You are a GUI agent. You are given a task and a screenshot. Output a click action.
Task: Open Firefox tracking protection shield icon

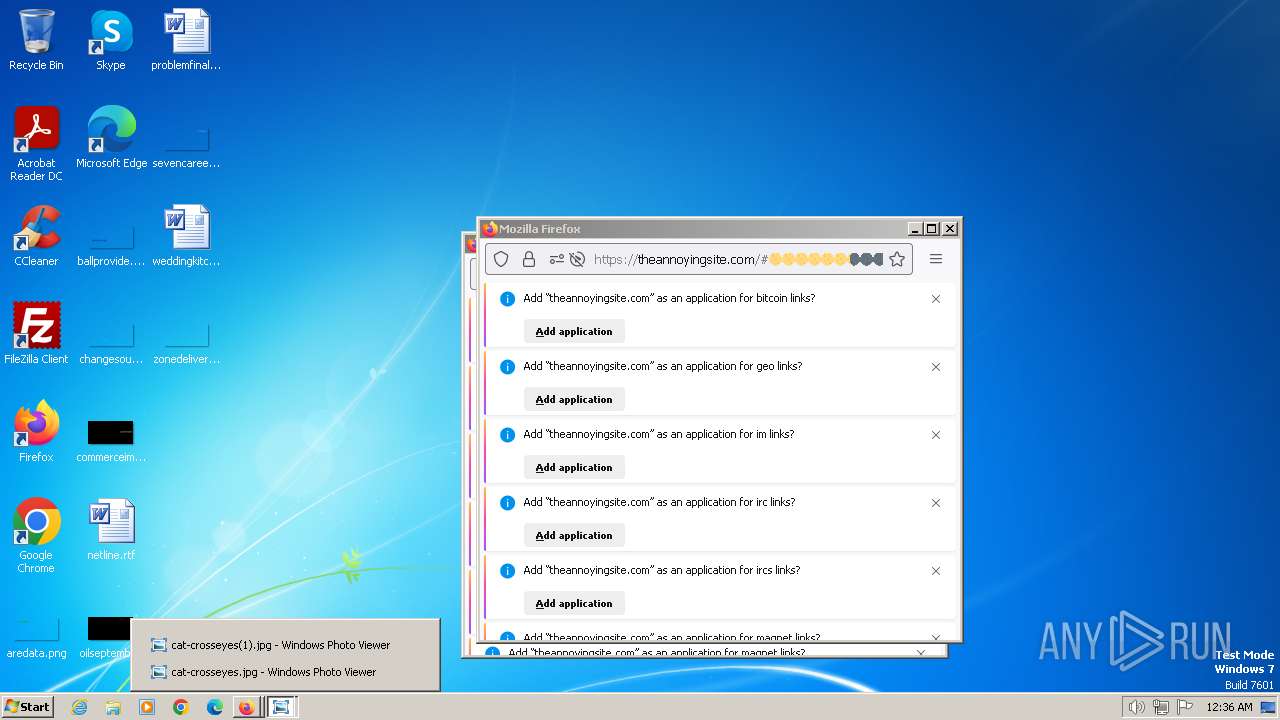click(x=502, y=259)
